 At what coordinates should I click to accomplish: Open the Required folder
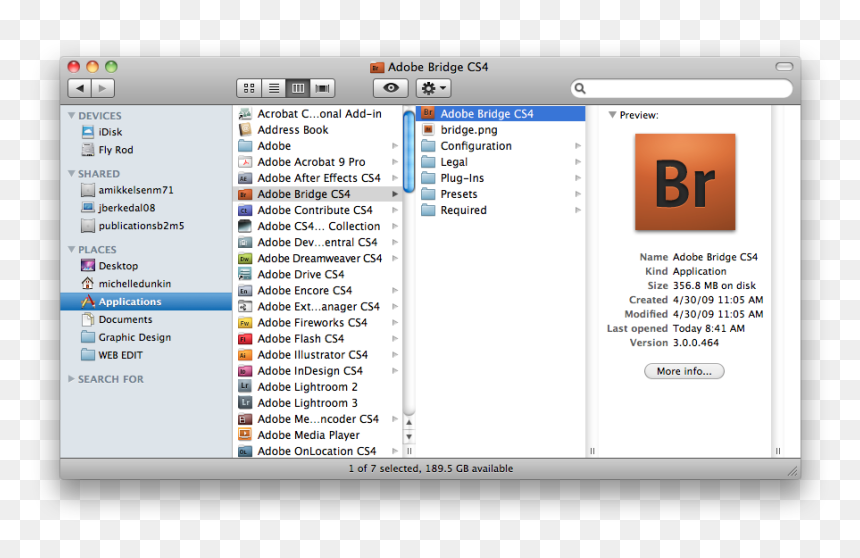pyautogui.click(x=501, y=210)
